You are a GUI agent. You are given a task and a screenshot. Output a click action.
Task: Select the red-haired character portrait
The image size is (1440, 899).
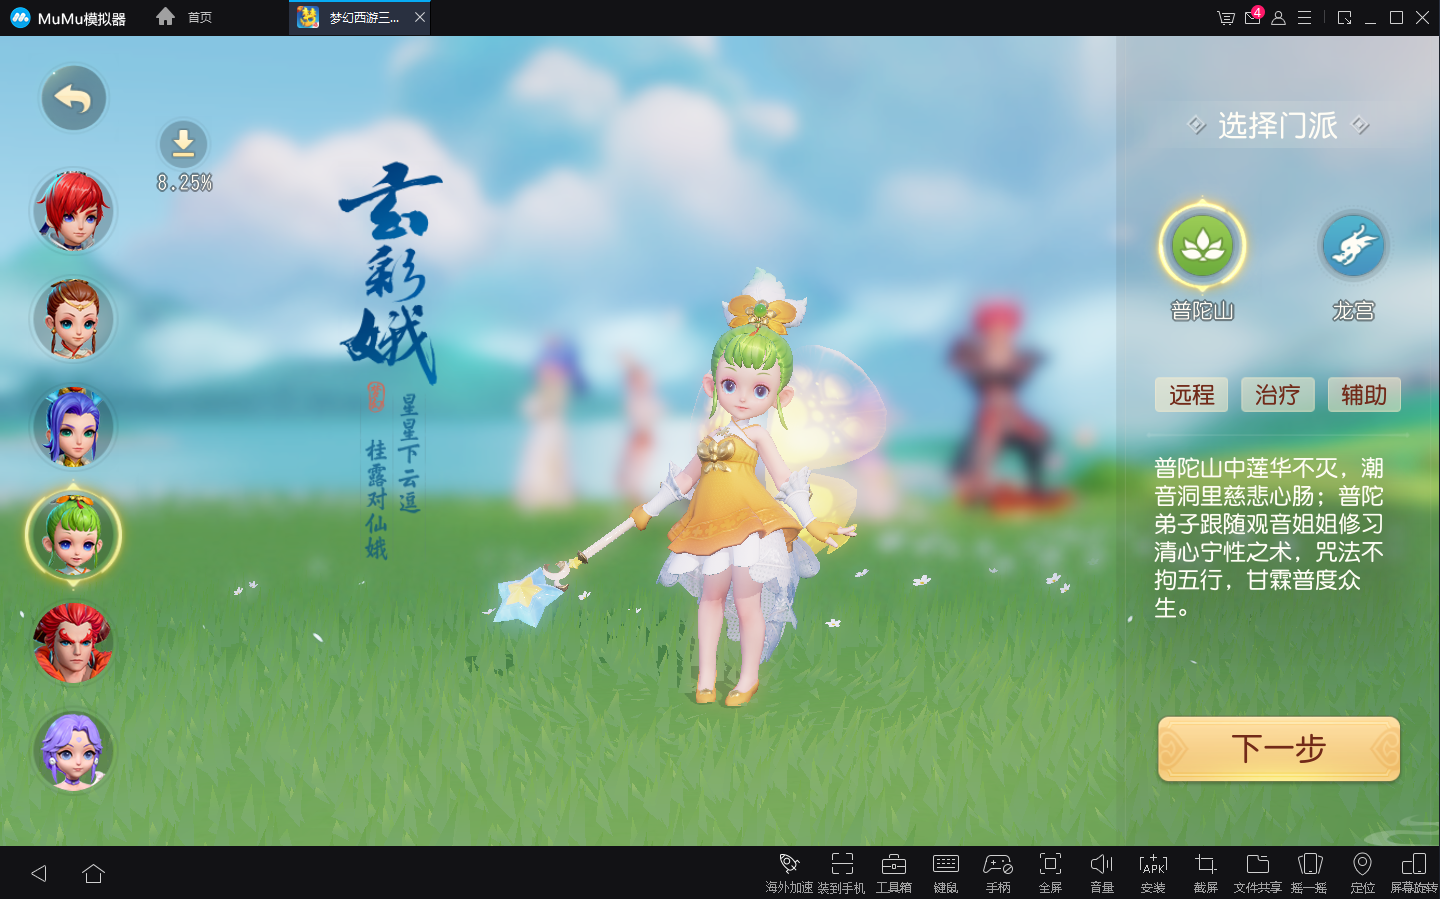coord(73,211)
